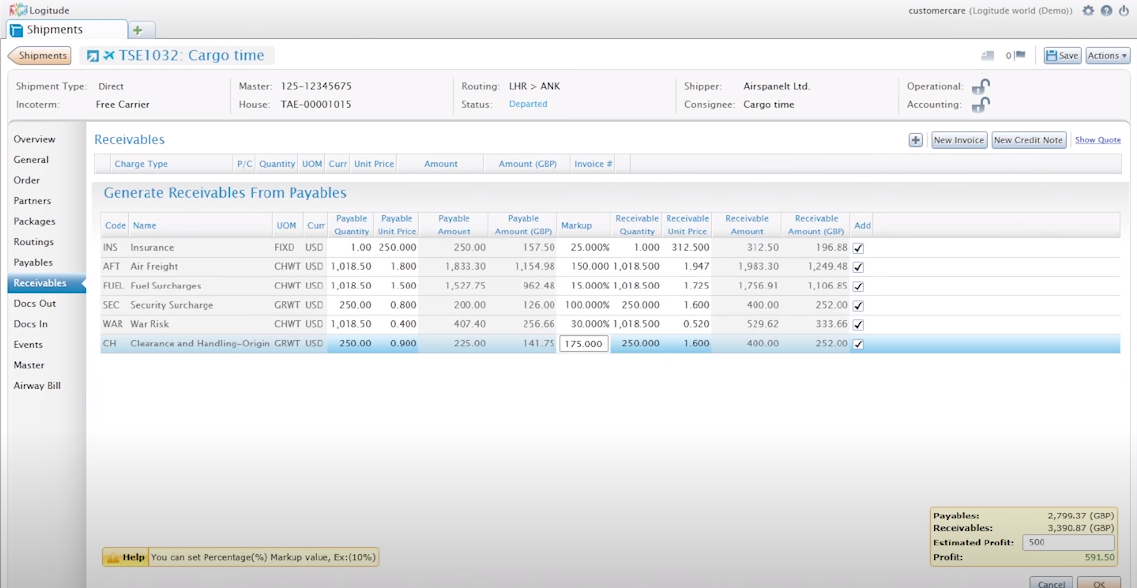The width and height of the screenshot is (1137, 588).
Task: Click the Estimated Profit input field
Action: click(1068, 543)
